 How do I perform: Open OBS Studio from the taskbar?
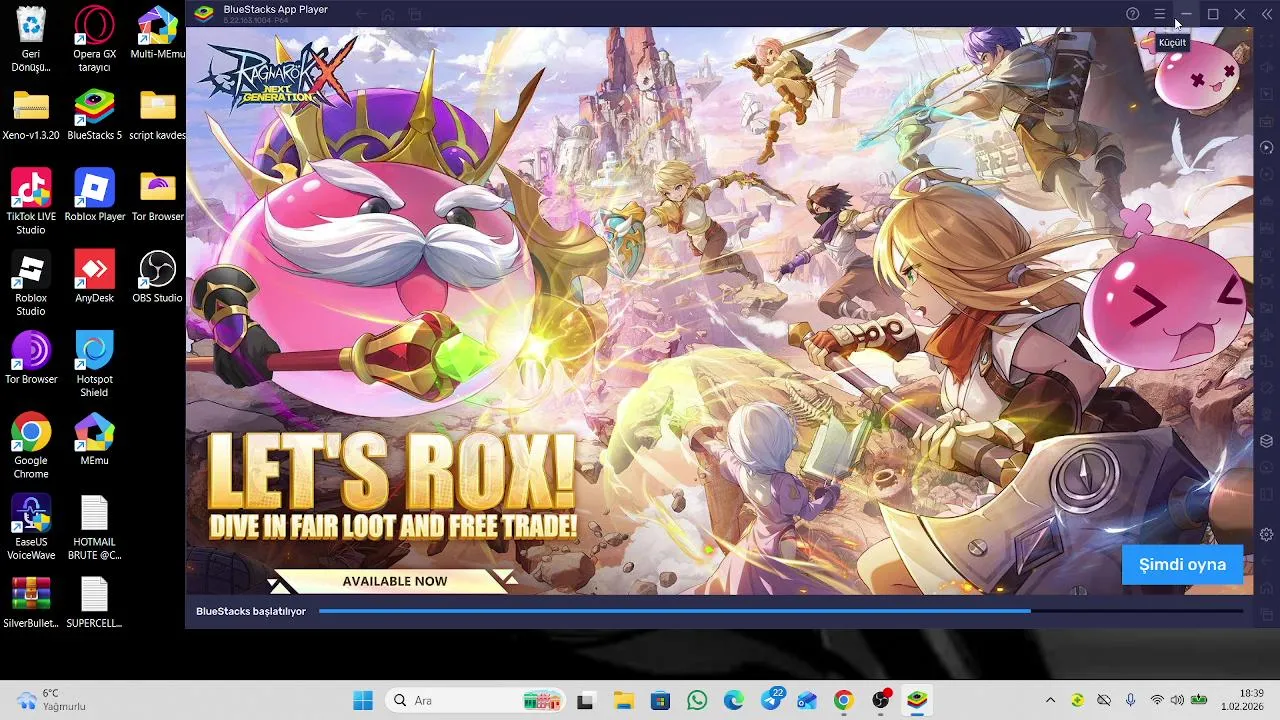click(x=881, y=700)
